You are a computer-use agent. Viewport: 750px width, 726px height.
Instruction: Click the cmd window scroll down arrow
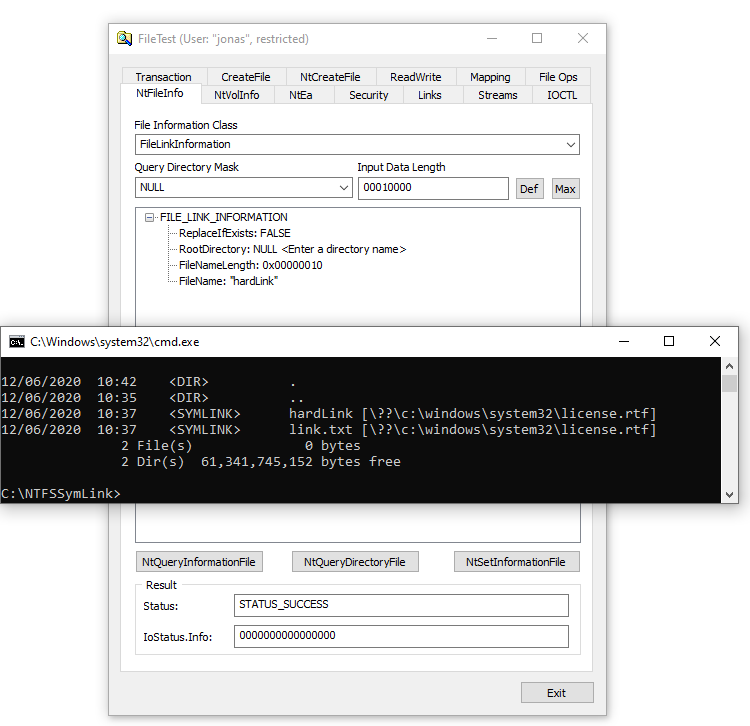click(x=729, y=495)
